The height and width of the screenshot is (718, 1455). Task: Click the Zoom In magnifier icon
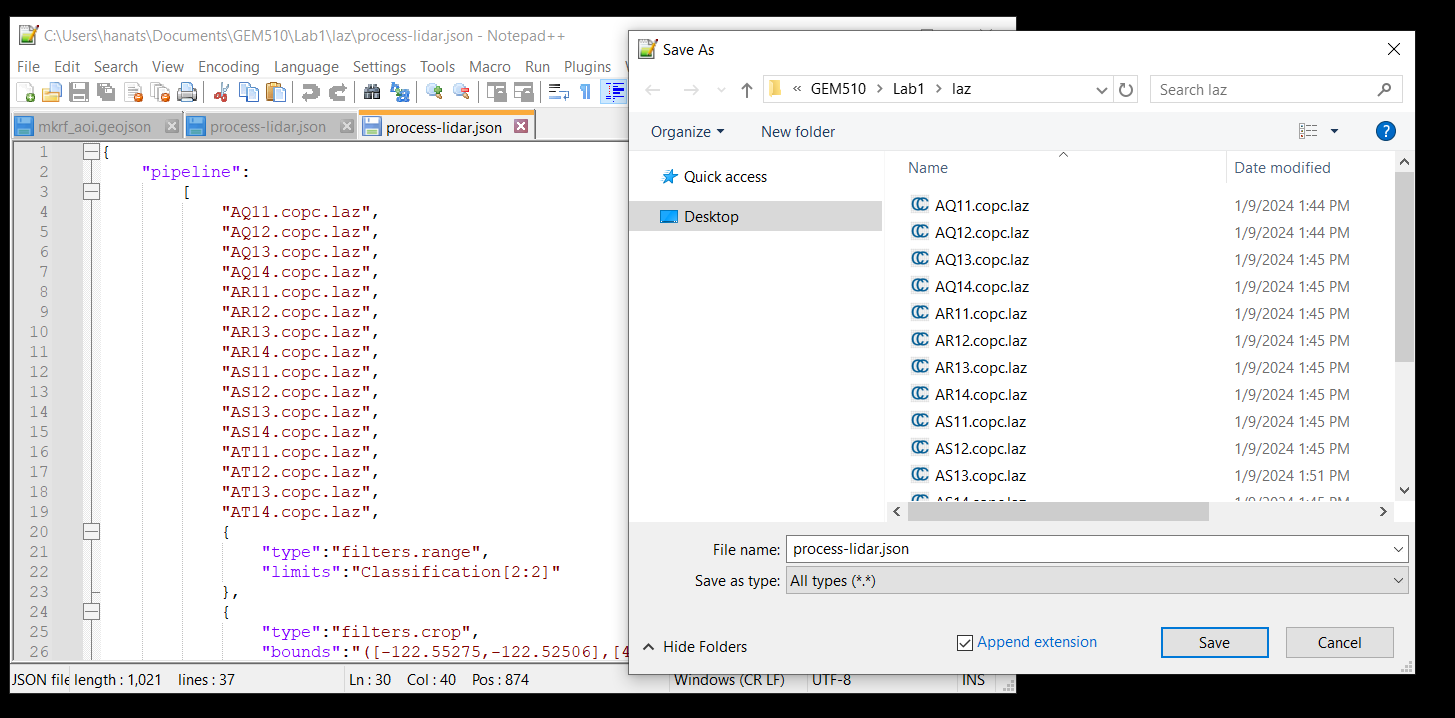(x=434, y=92)
